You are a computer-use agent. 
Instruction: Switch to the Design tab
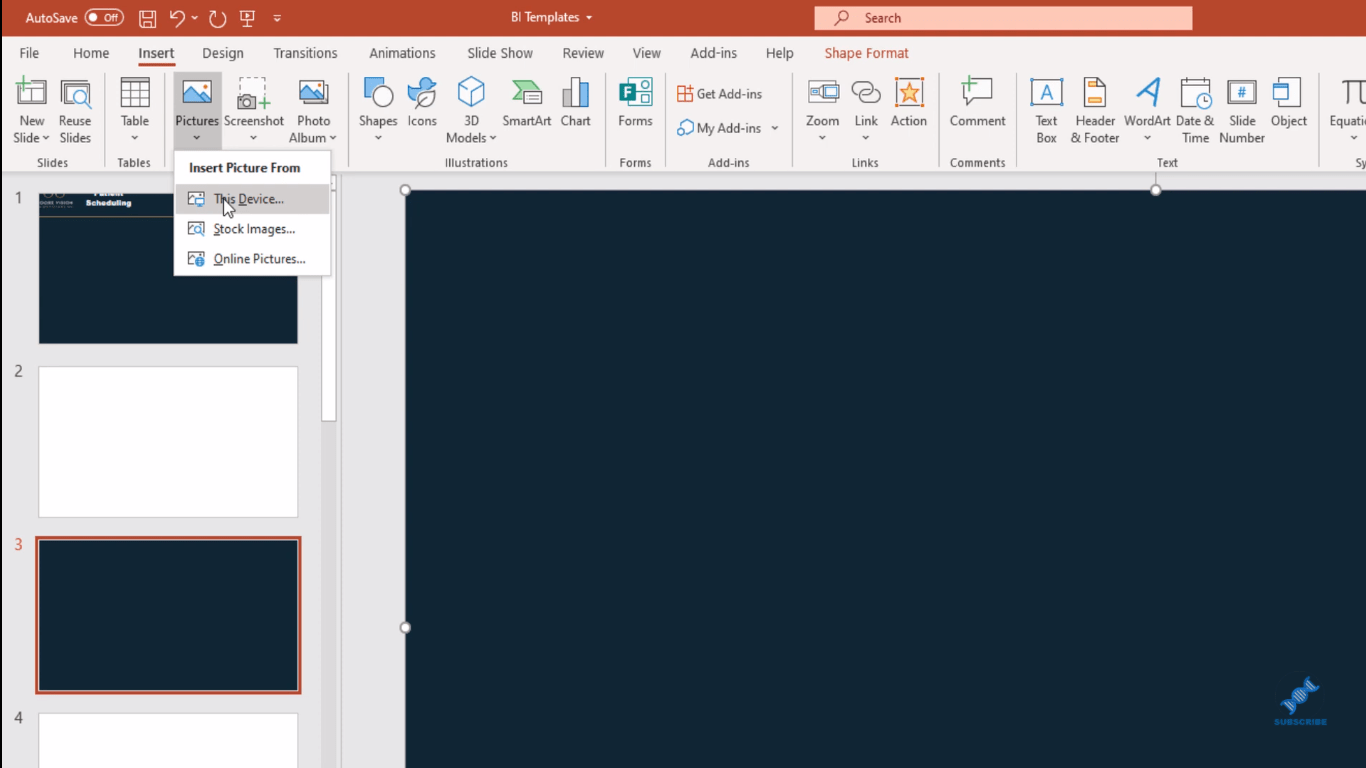click(x=223, y=53)
